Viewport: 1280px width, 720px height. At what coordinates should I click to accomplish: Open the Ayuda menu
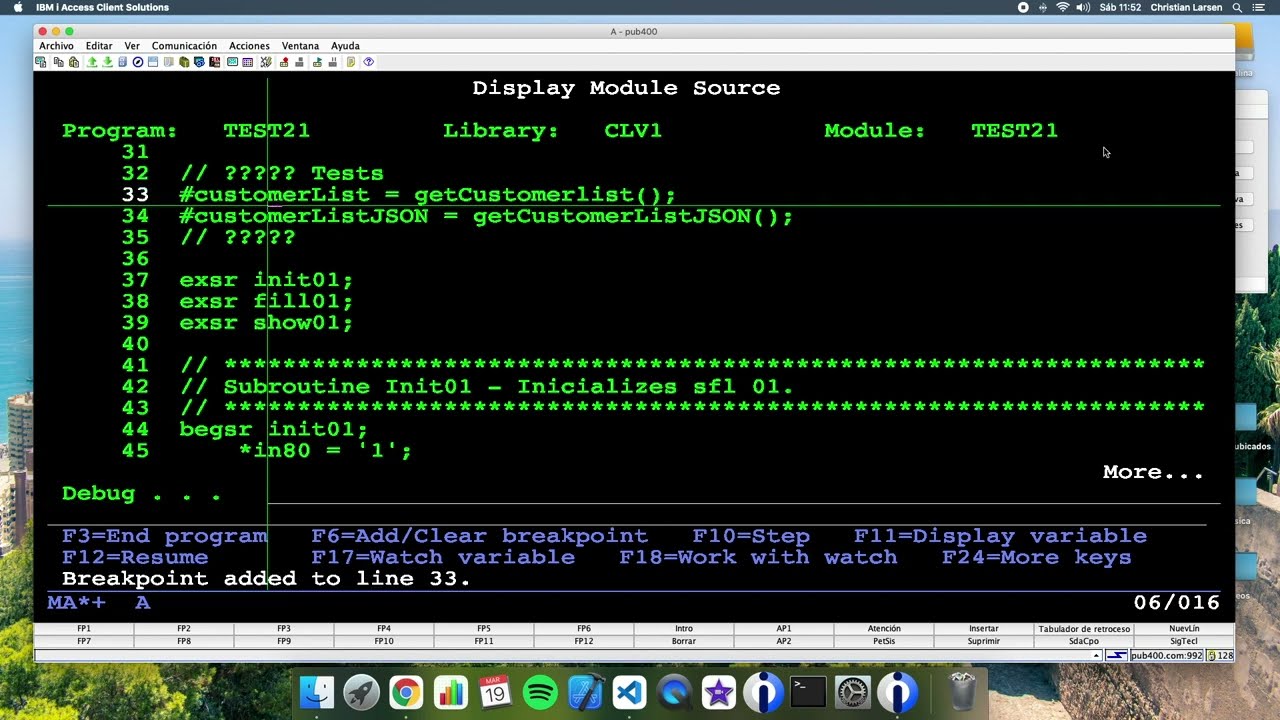[x=345, y=46]
